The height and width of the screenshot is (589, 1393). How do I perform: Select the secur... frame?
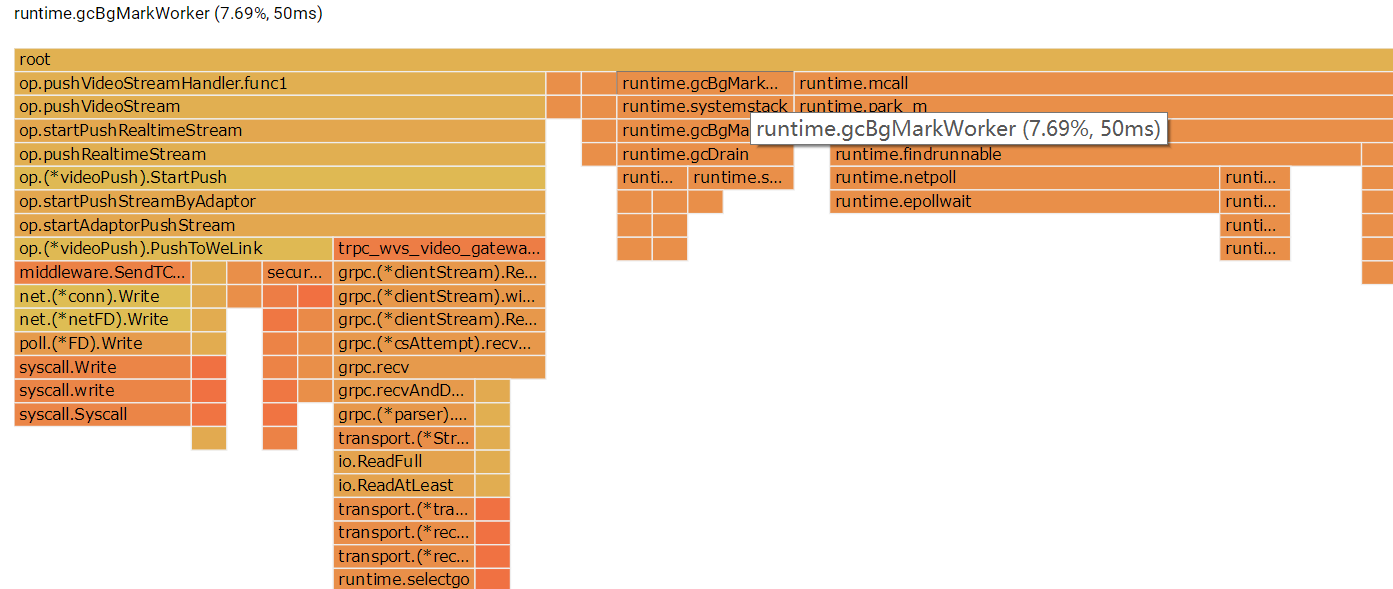296,273
